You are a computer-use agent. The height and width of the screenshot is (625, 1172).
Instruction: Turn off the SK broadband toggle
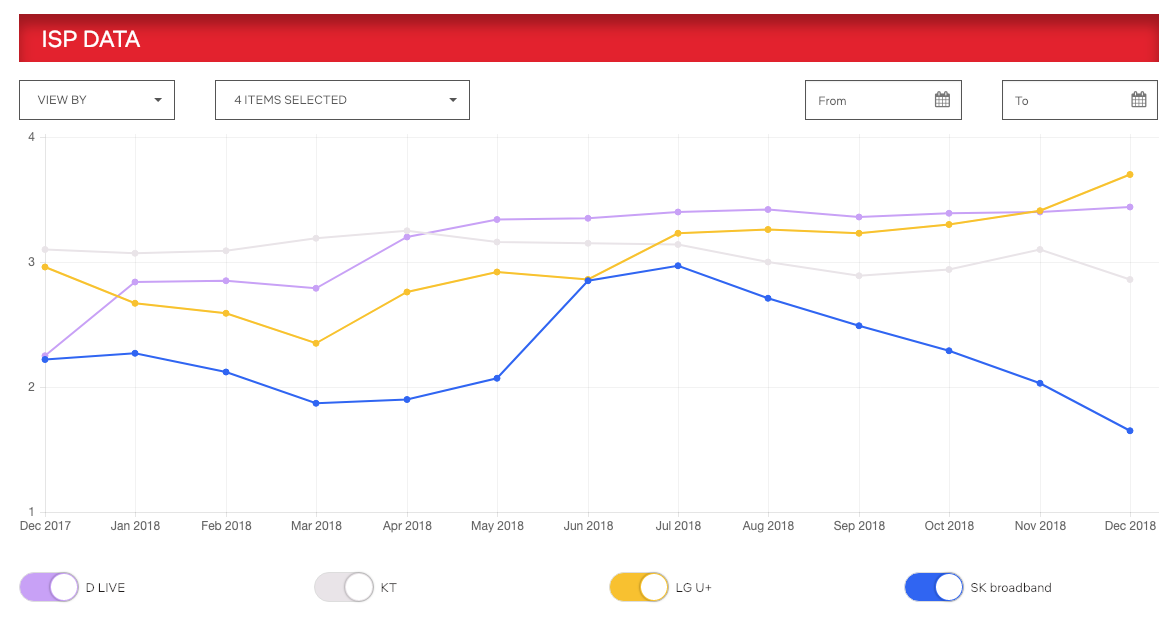click(x=934, y=587)
